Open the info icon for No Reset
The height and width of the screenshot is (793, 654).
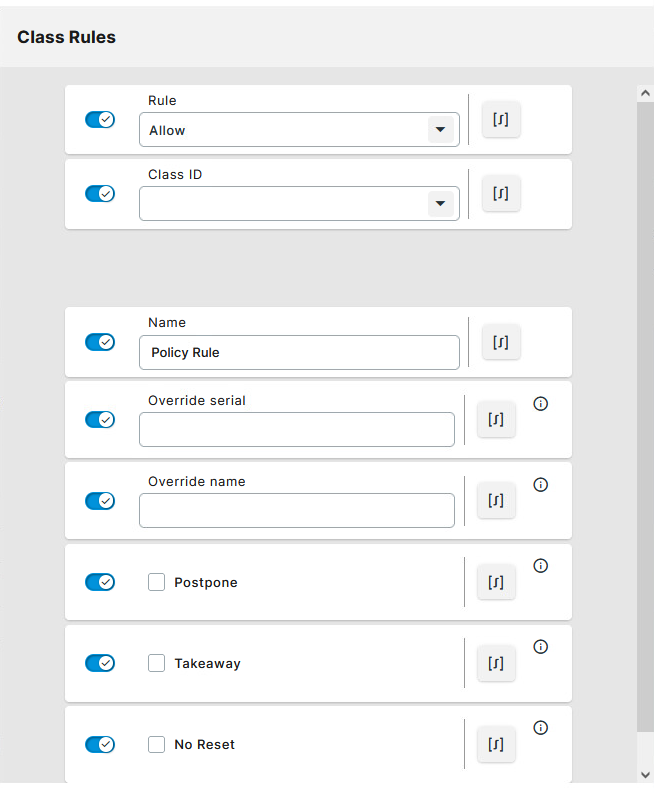(x=541, y=728)
